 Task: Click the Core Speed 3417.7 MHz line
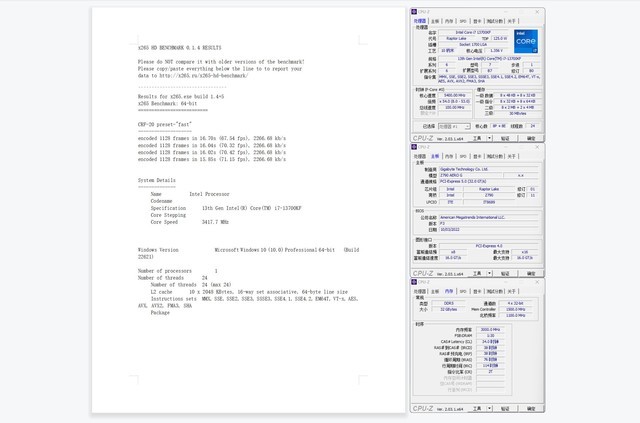coord(189,222)
